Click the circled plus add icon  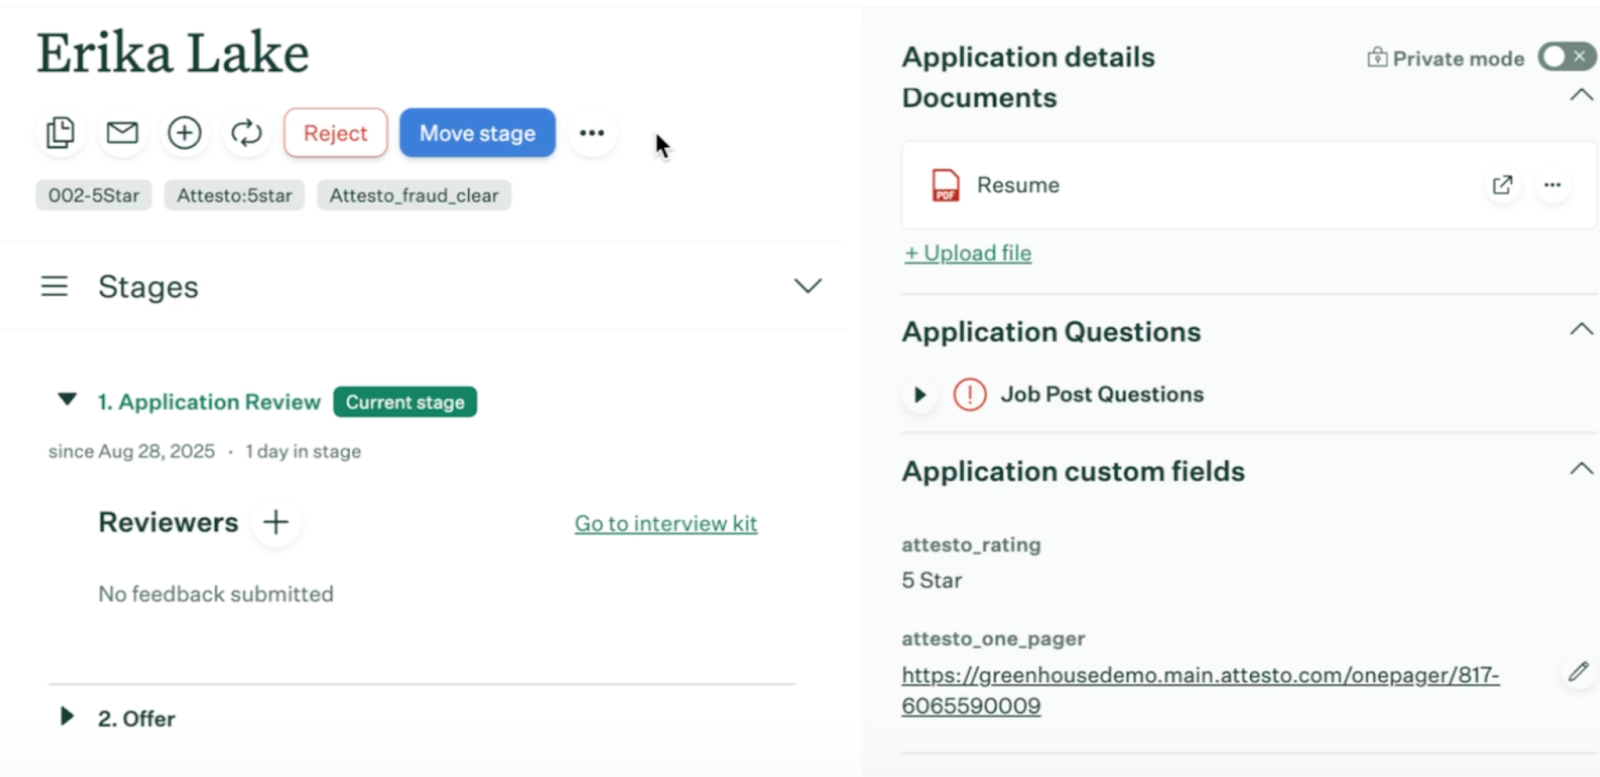pyautogui.click(x=184, y=133)
